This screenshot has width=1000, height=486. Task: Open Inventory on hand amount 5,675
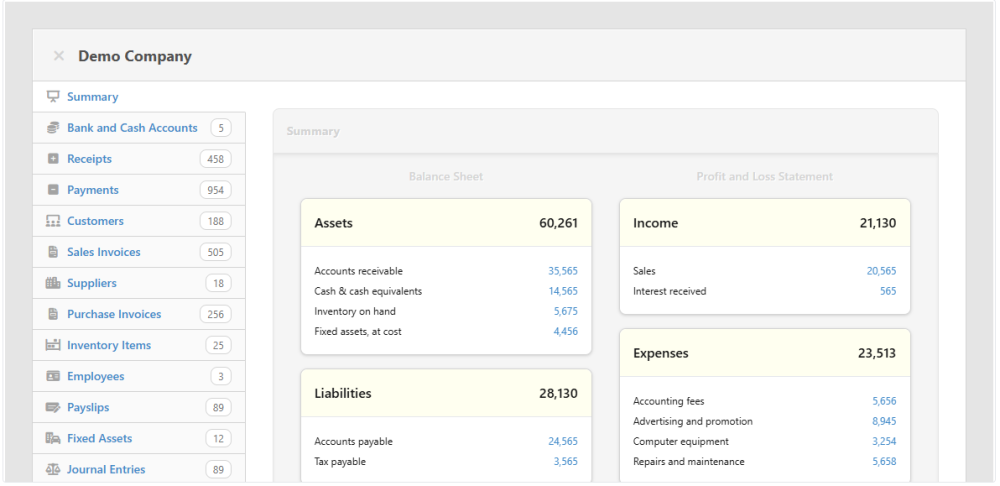click(x=566, y=311)
